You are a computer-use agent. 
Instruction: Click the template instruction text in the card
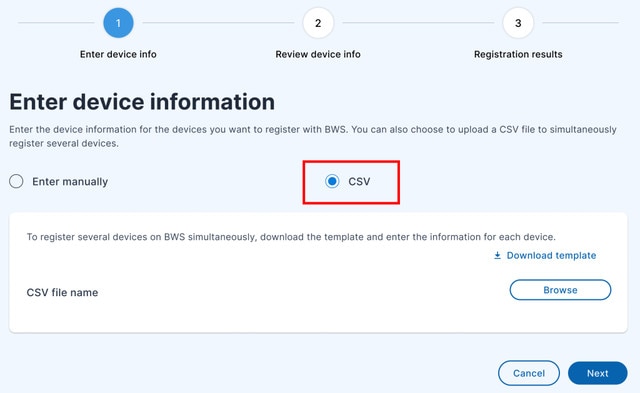point(291,237)
